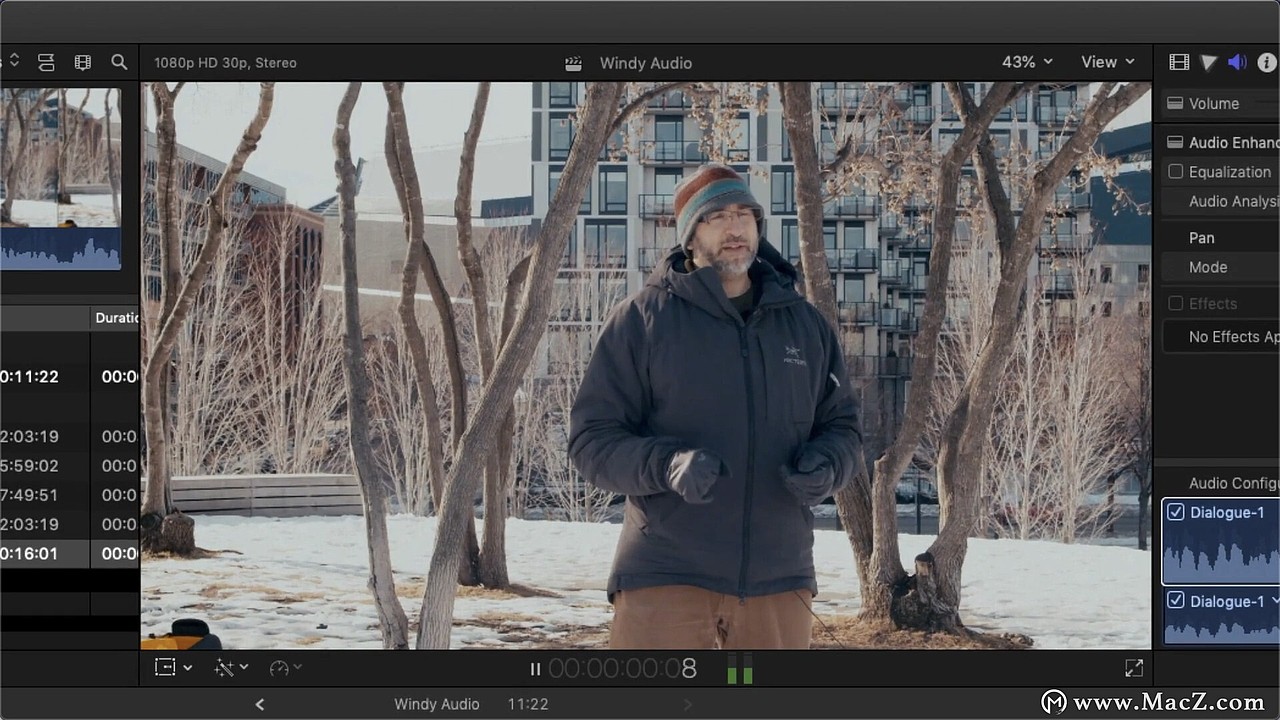Go back in timeline history
1280x720 pixels.
(x=260, y=704)
